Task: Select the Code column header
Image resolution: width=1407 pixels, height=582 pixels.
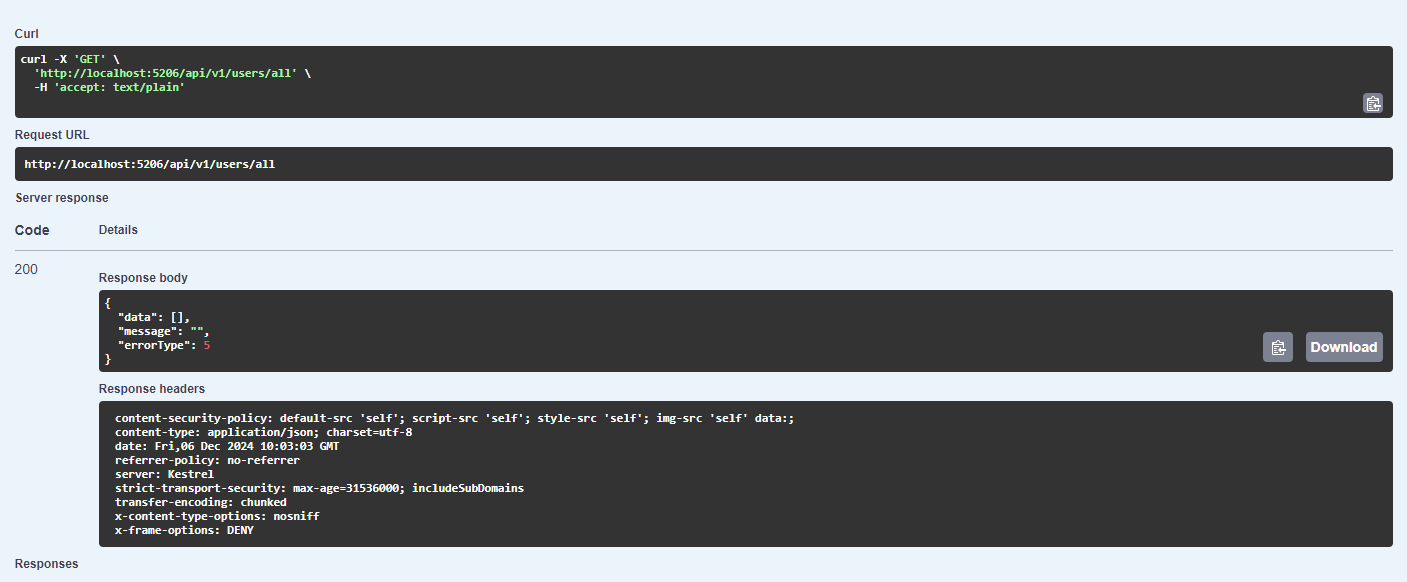Action: 31,229
